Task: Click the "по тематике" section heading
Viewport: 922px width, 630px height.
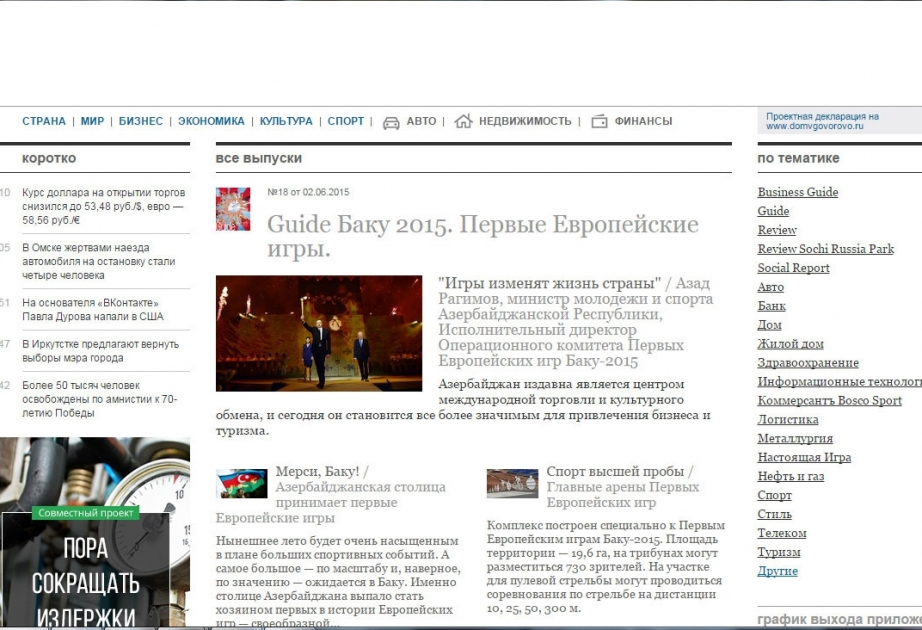Action: click(x=799, y=158)
